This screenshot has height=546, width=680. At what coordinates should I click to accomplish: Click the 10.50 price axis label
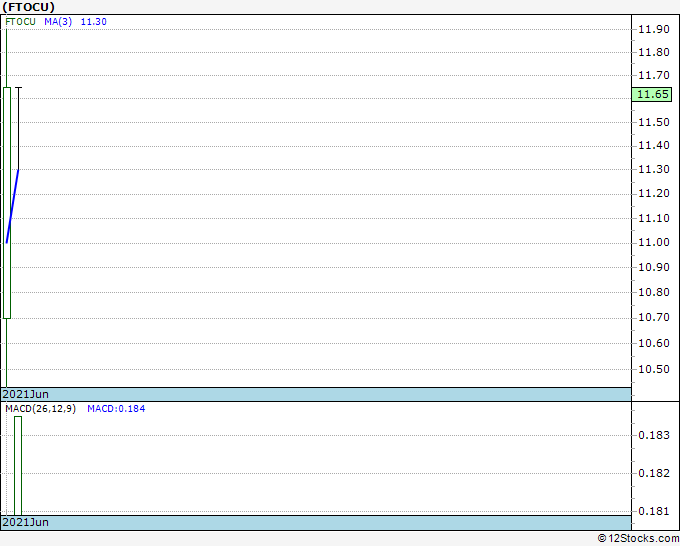click(x=654, y=369)
